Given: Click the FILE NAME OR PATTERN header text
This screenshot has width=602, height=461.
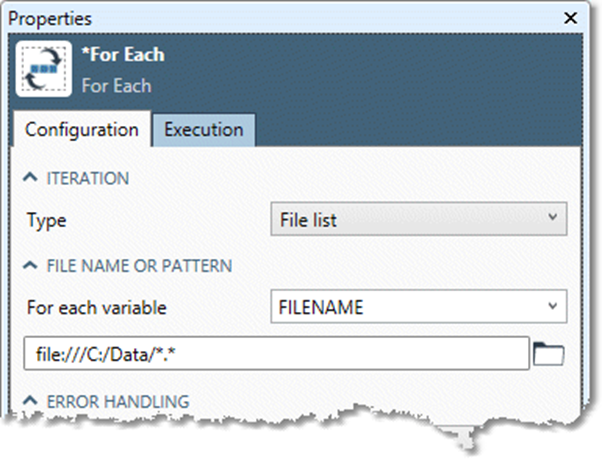Looking at the screenshot, I should click(x=140, y=266).
